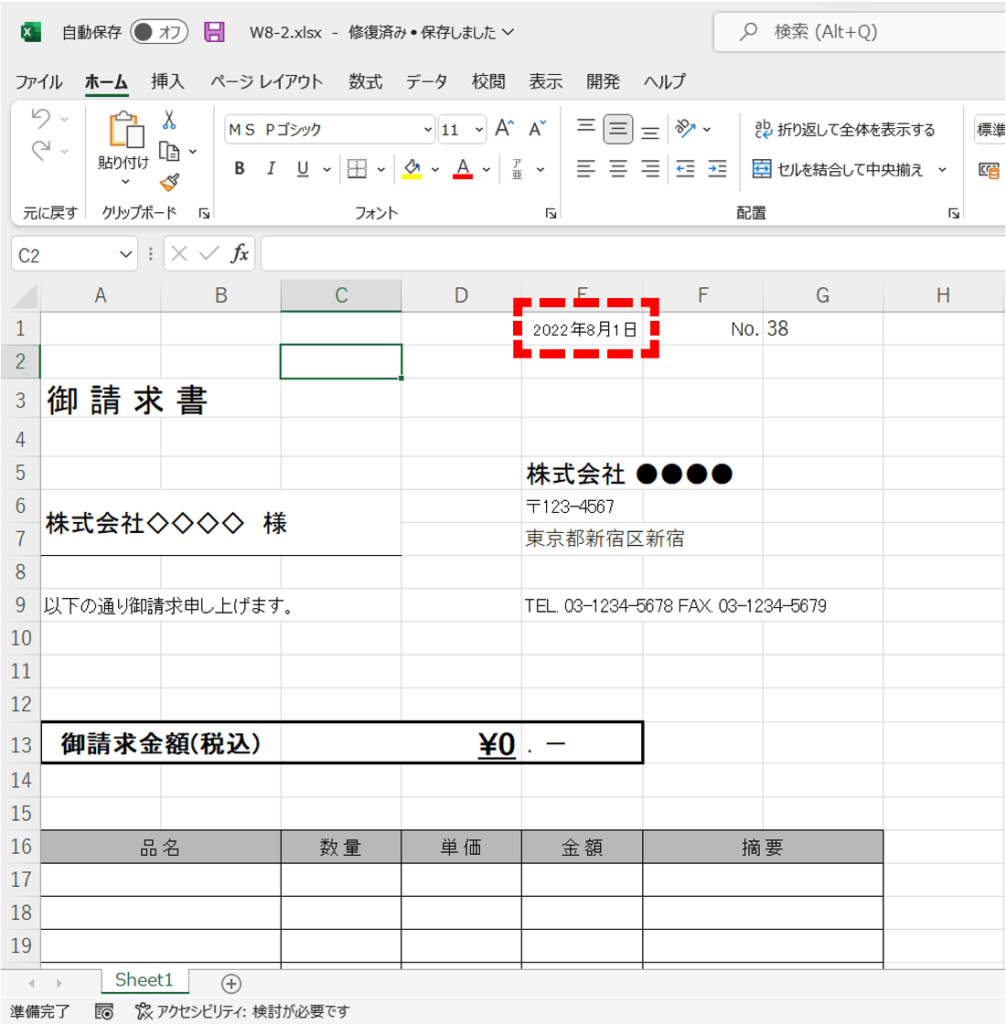This screenshot has width=1006, height=1024.
Task: Click the Insert Function fx icon
Action: [240, 254]
